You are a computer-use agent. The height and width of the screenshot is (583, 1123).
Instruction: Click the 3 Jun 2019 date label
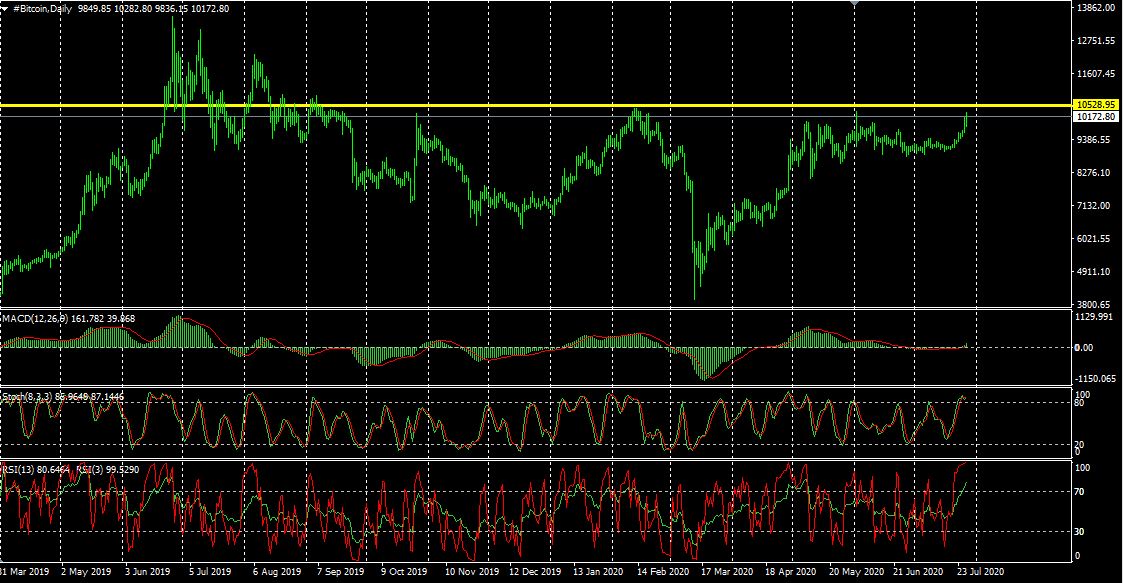(148, 572)
